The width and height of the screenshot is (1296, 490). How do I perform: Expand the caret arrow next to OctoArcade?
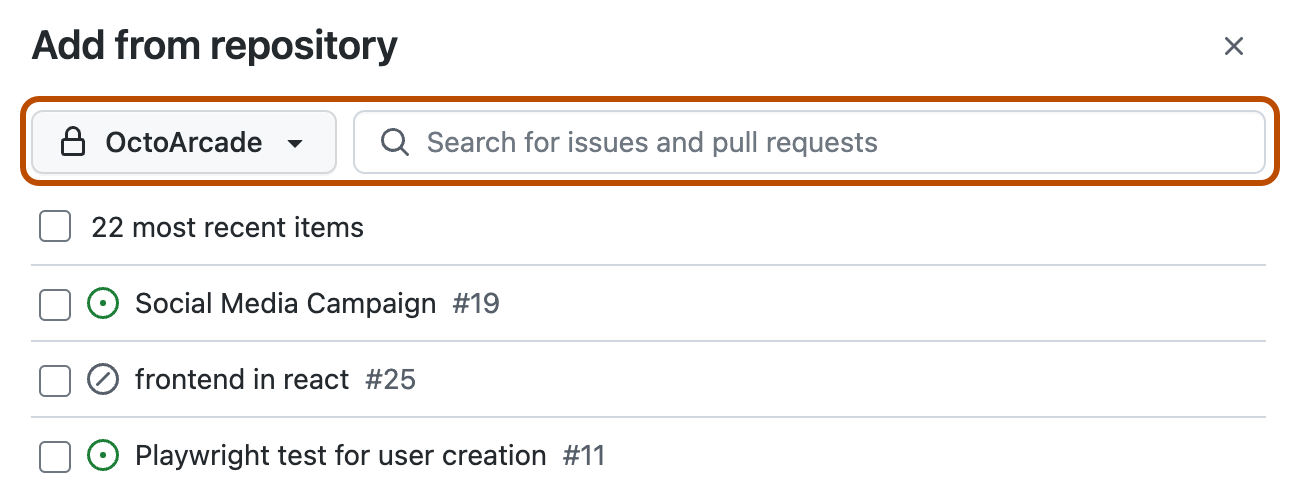point(295,143)
